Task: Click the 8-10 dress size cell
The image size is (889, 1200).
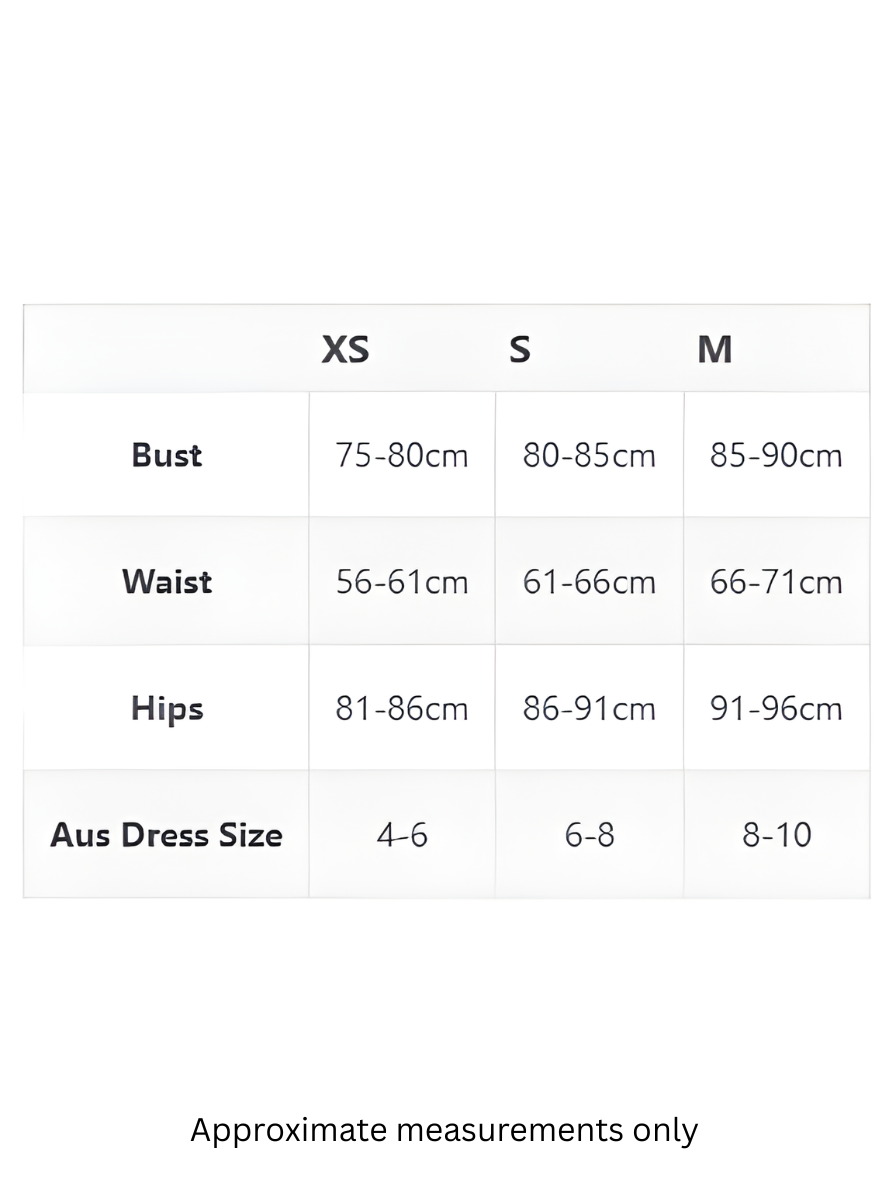Action: (x=776, y=835)
